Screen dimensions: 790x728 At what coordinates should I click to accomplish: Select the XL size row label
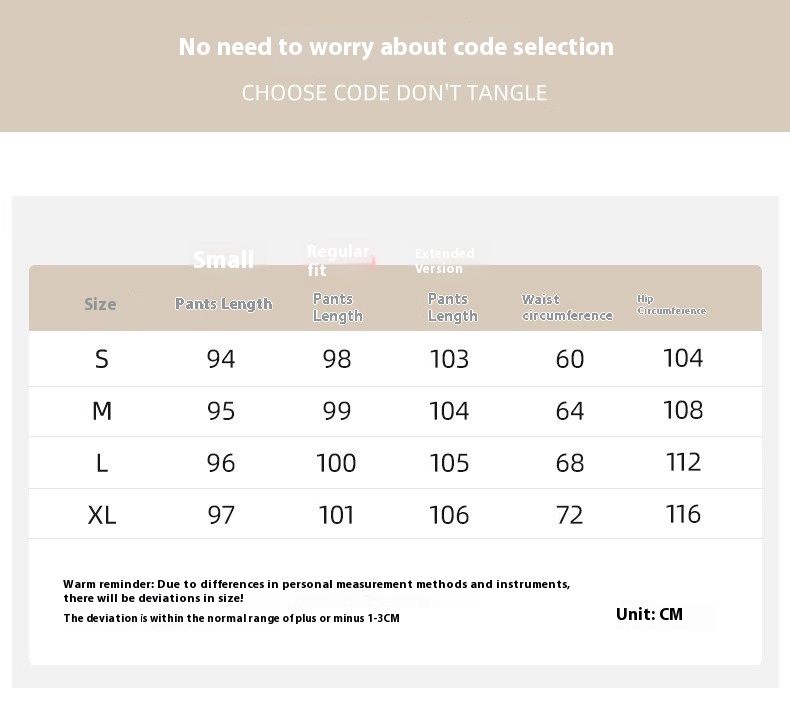[x=102, y=515]
